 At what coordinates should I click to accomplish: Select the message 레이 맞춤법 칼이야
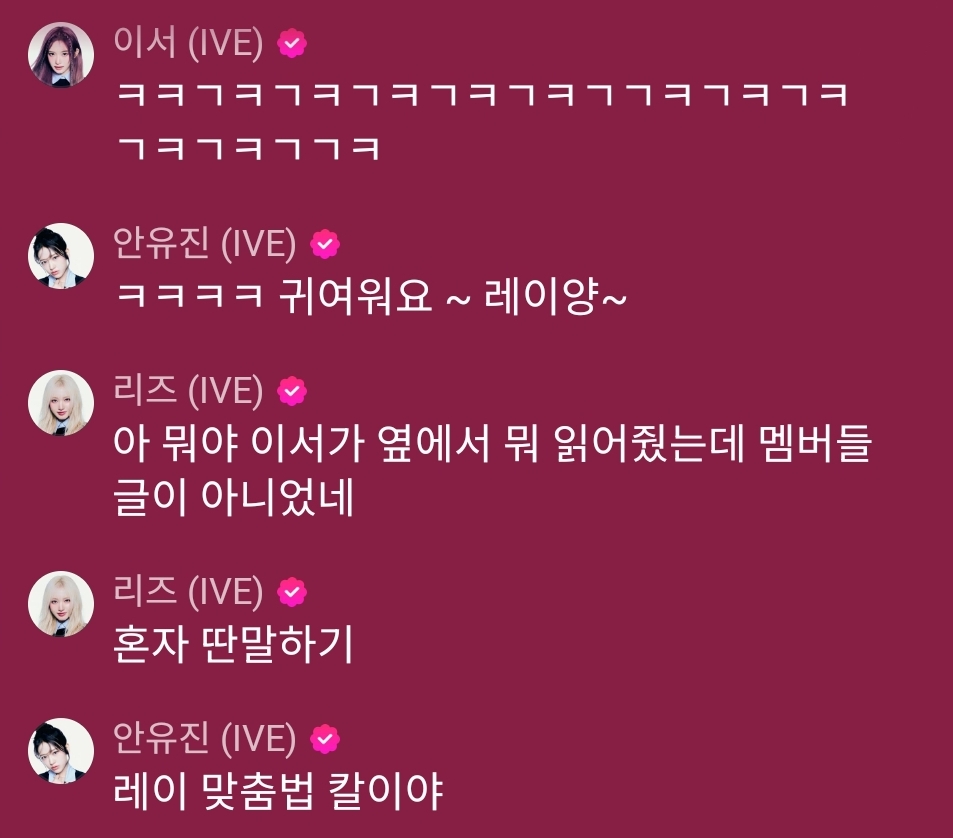point(278,791)
